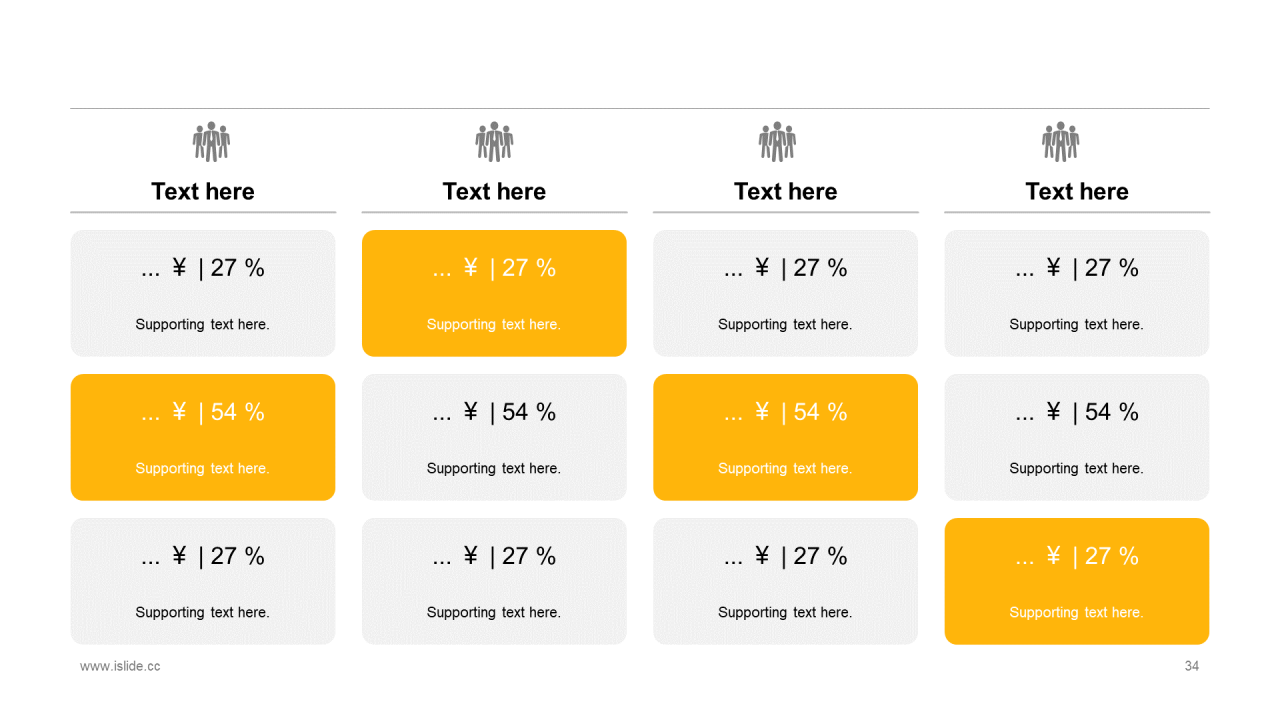Click the gray top 27% card in first column
This screenshot has width=1280, height=720.
point(203,293)
